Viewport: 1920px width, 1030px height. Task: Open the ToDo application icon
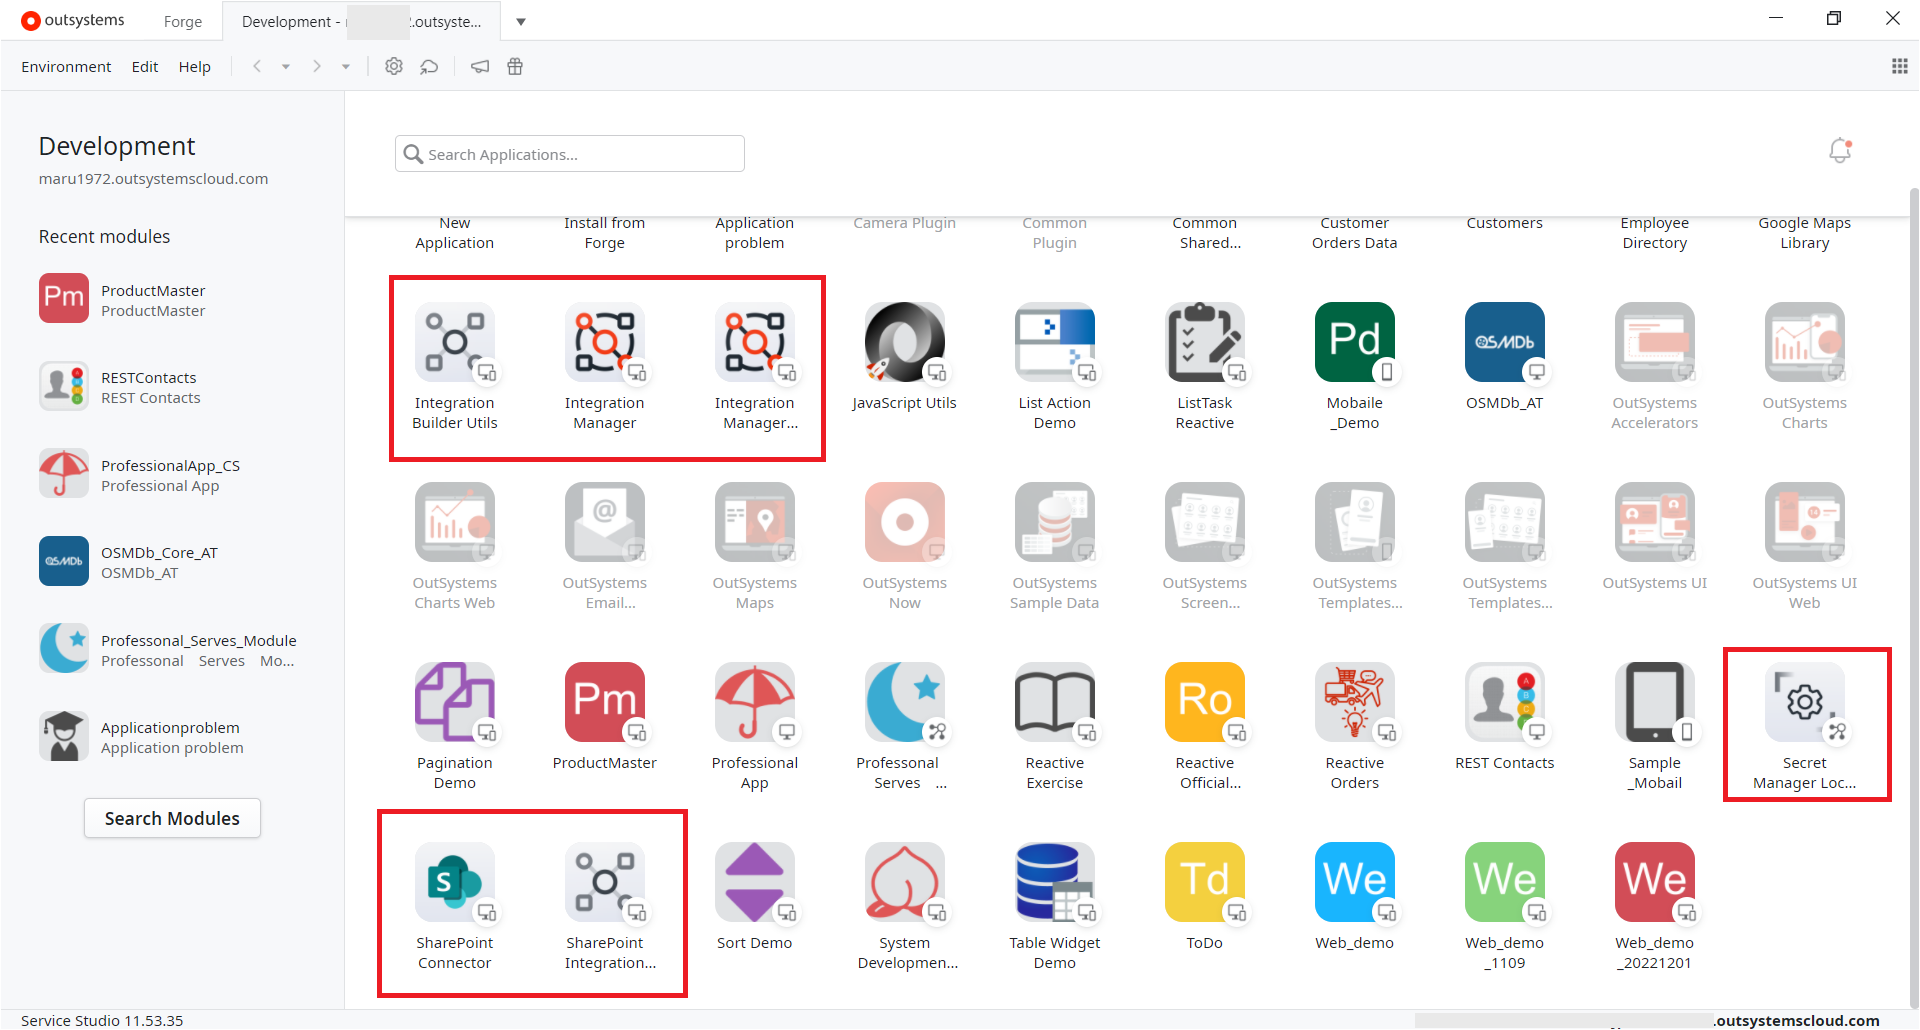1204,882
